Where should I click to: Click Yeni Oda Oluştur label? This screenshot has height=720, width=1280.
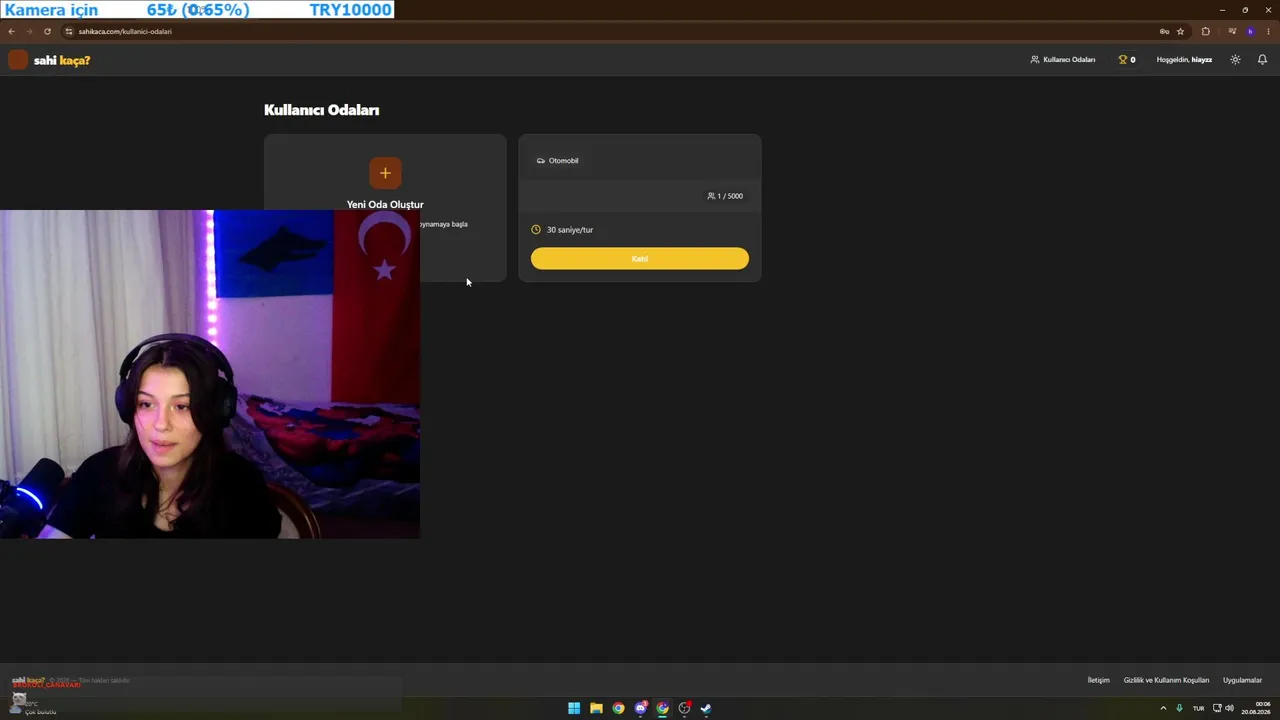tap(385, 204)
